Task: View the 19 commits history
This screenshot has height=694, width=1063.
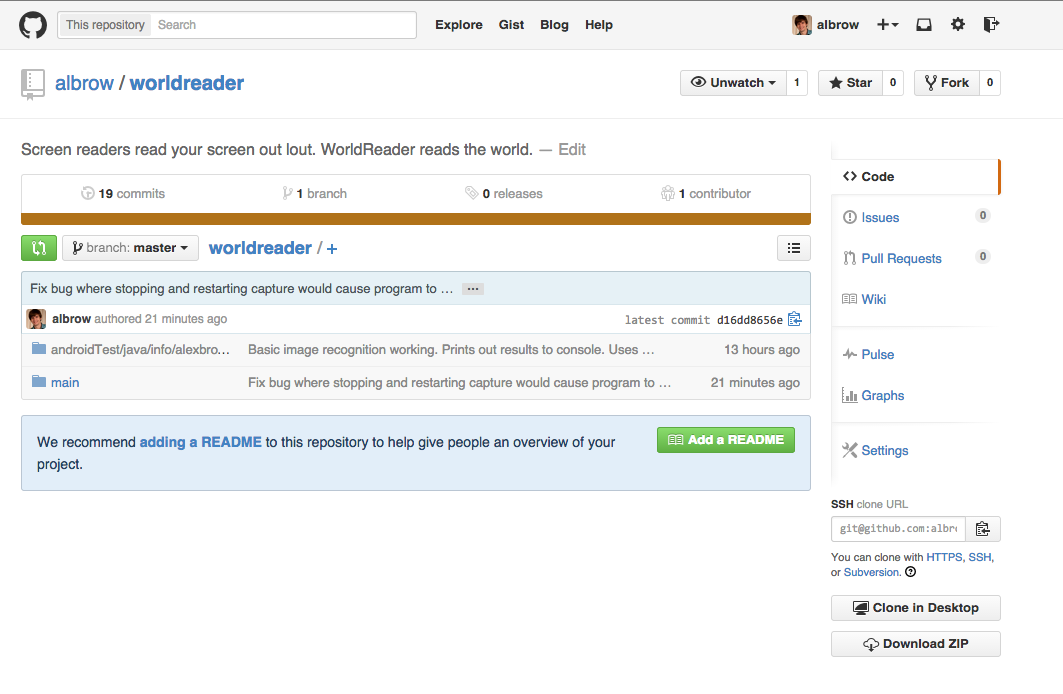Action: [123, 194]
